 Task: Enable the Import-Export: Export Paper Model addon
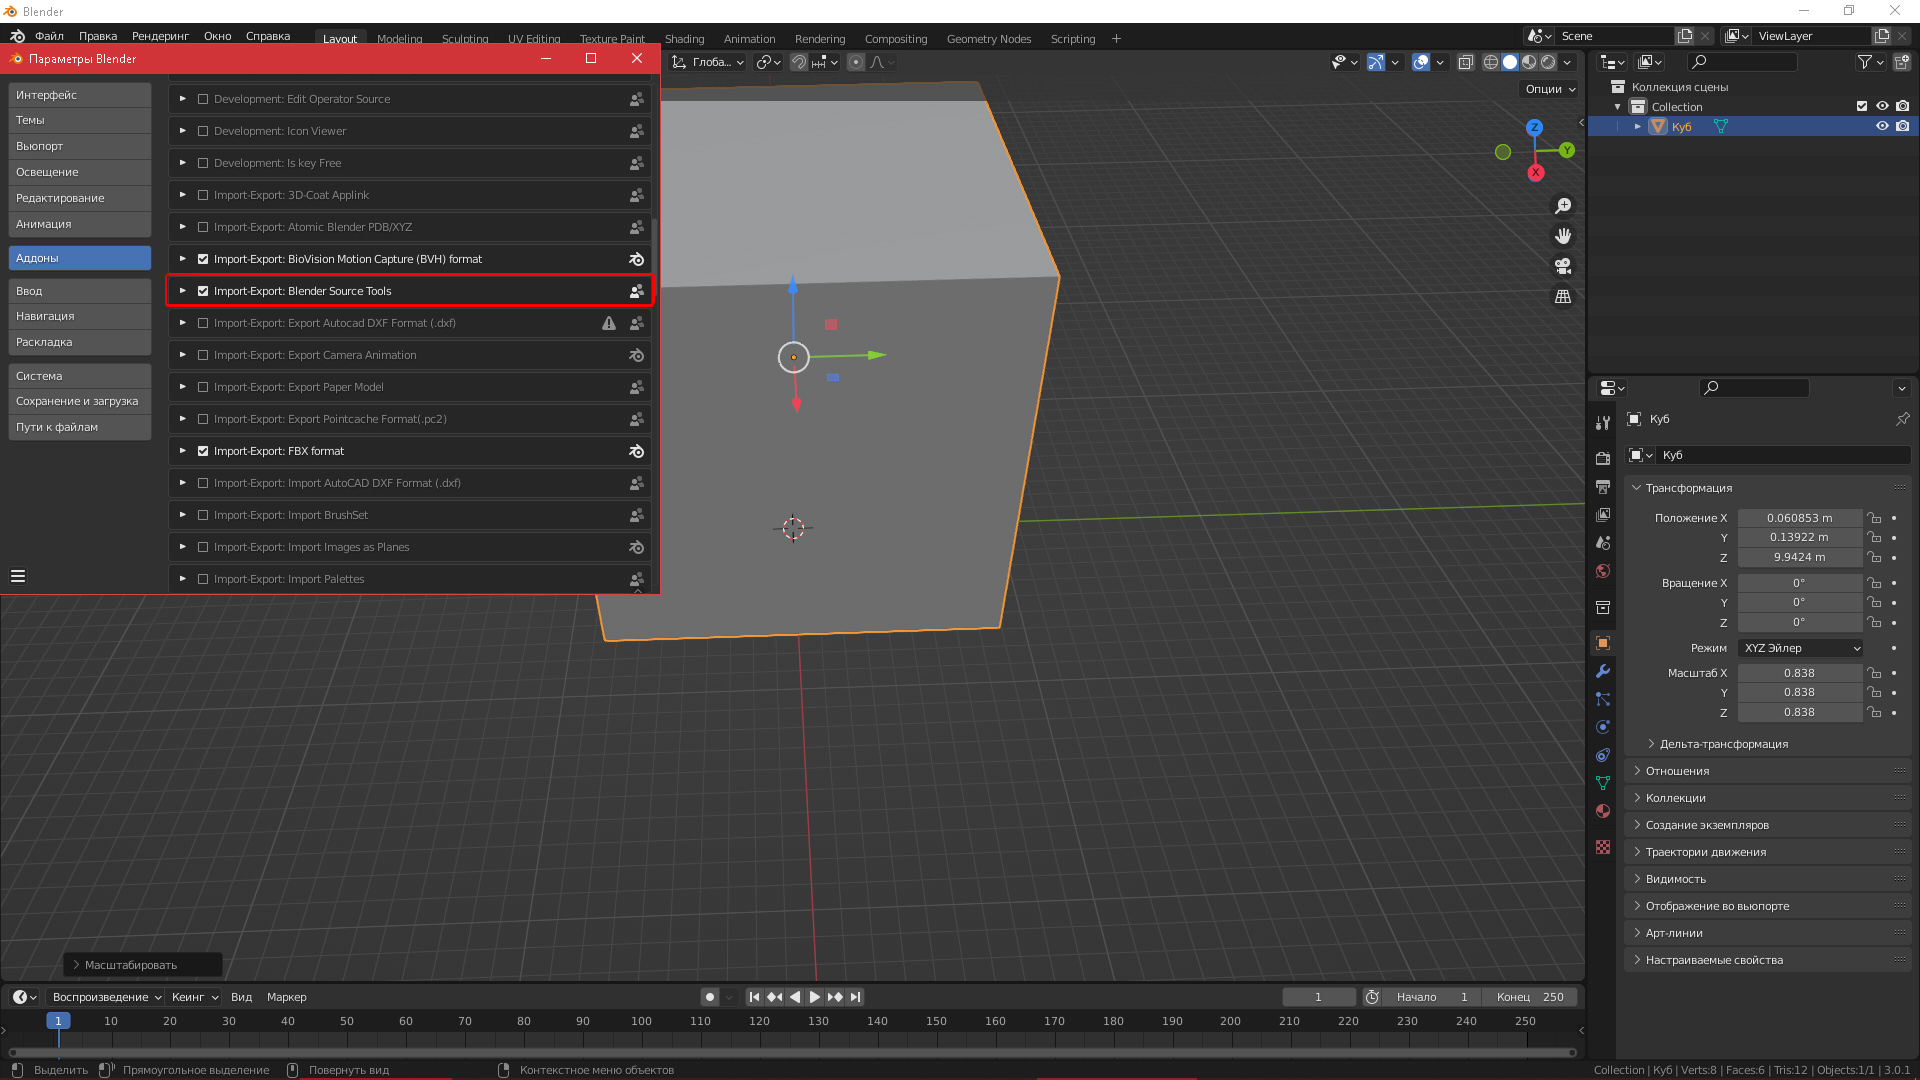coord(203,387)
